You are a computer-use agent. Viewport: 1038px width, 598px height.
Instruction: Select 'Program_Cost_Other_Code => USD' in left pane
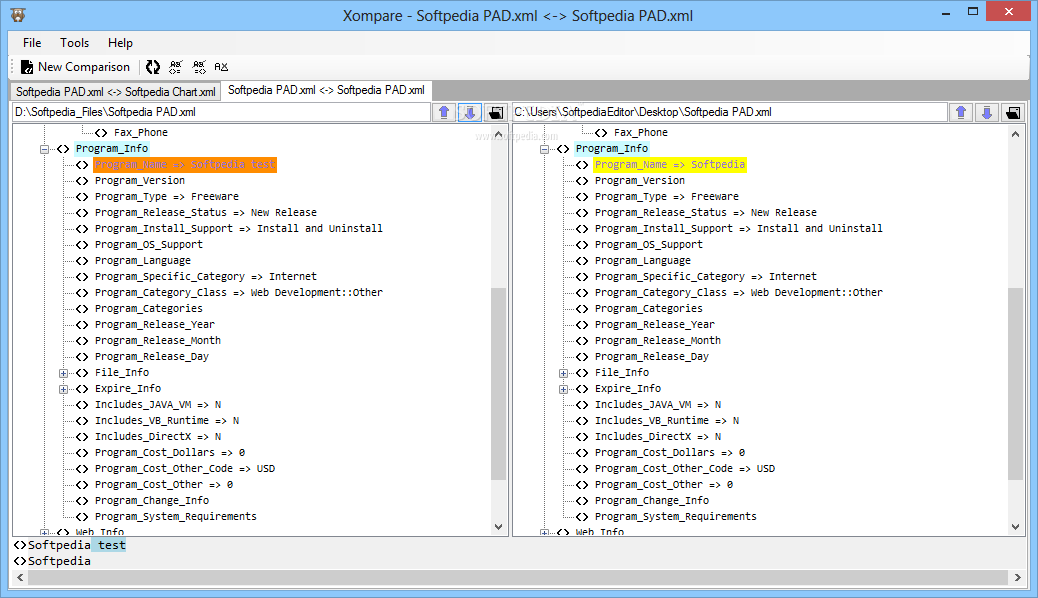tap(185, 469)
